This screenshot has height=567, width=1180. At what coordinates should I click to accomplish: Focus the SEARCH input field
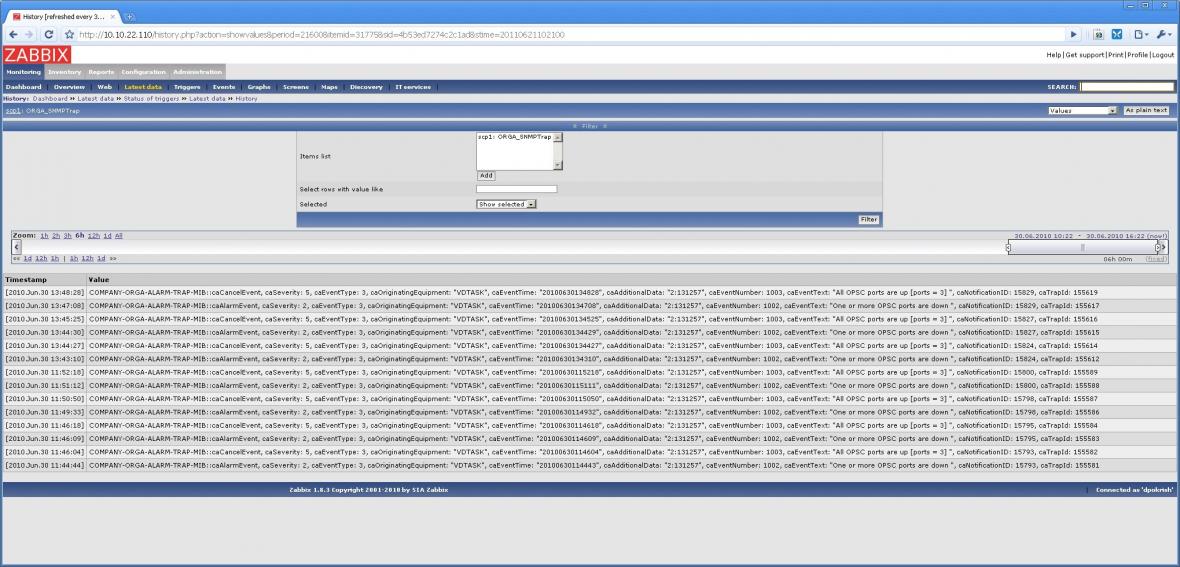(1127, 87)
